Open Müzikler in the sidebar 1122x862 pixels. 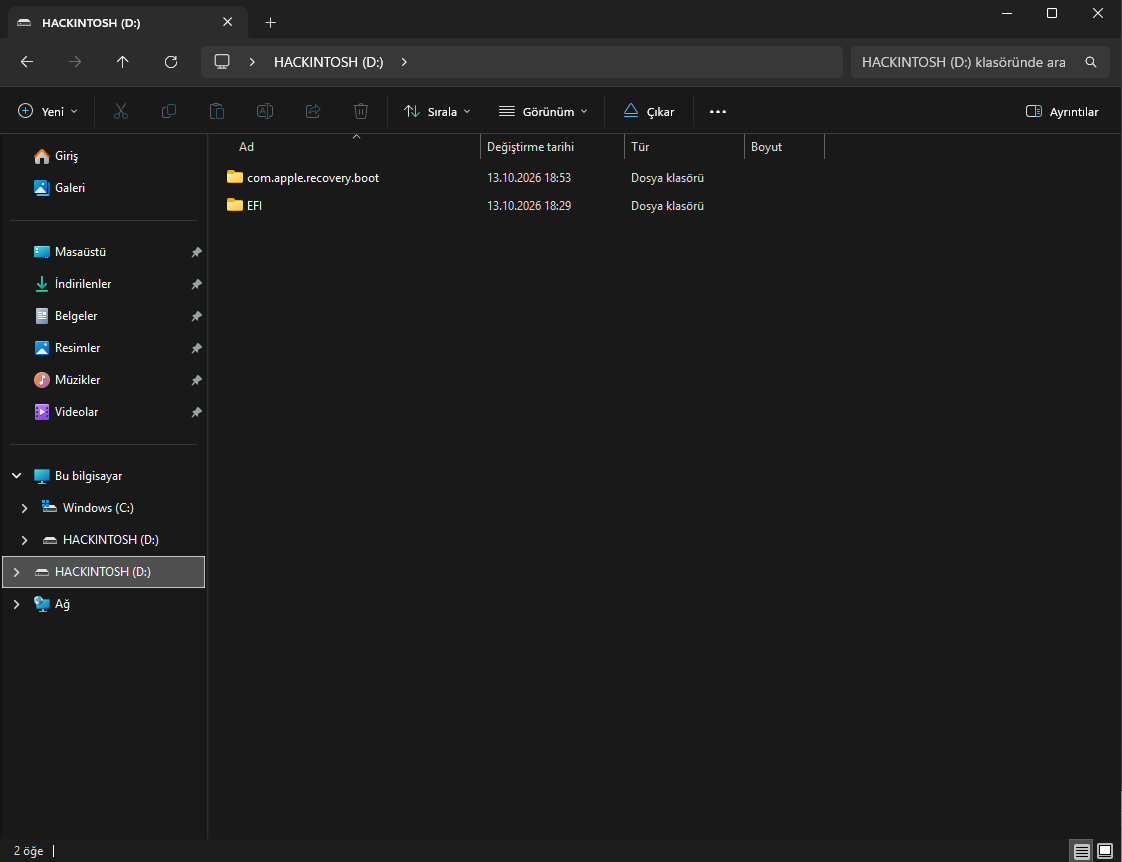coord(104,380)
